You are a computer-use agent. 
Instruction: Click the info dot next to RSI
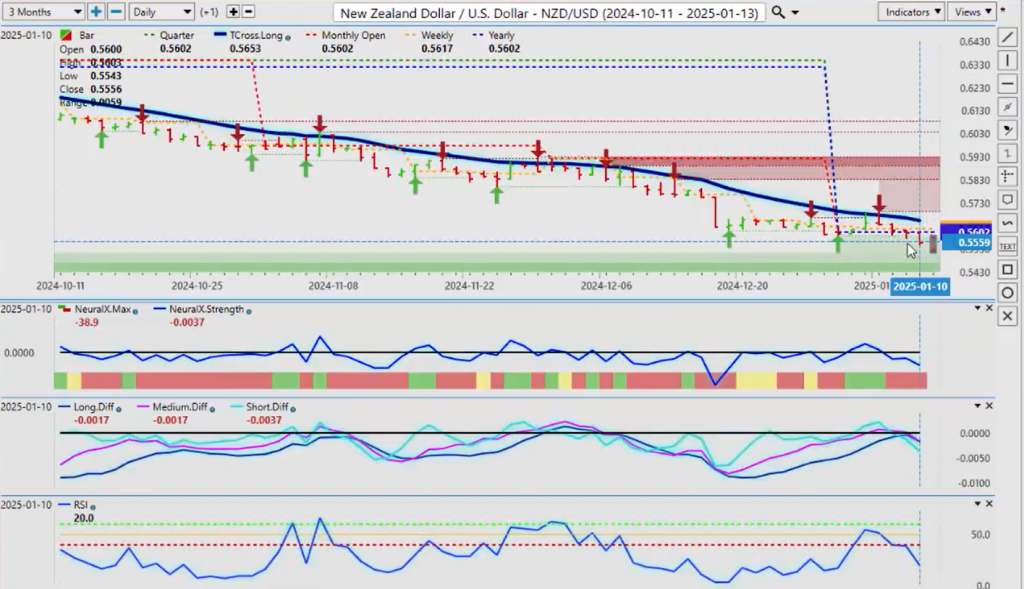(x=93, y=507)
